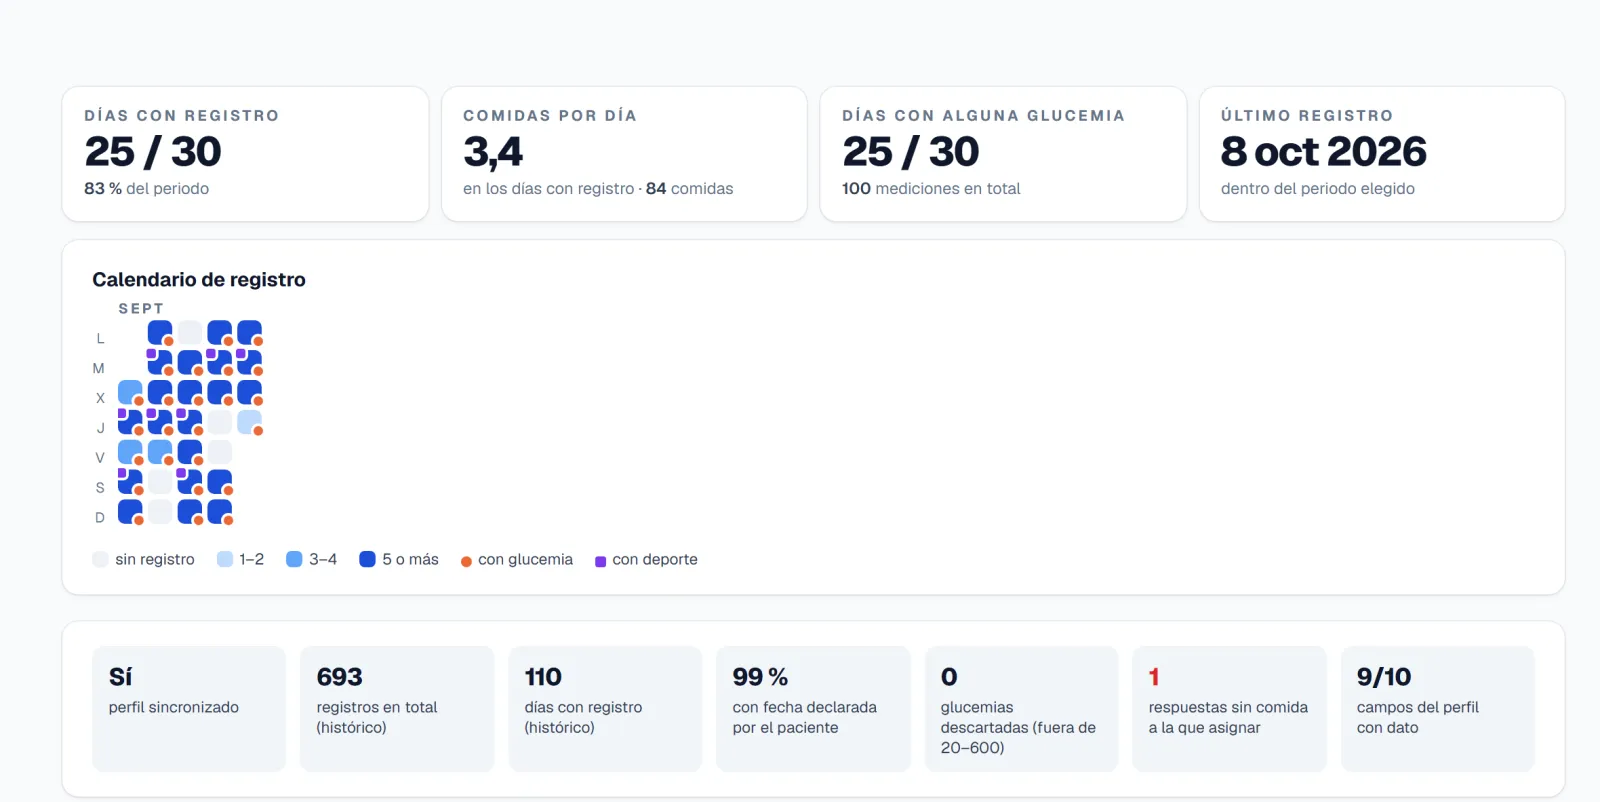This screenshot has height=802, width=1600.
Task: Click the 'perfil sincronizado' label
Action: pyautogui.click(x=174, y=707)
